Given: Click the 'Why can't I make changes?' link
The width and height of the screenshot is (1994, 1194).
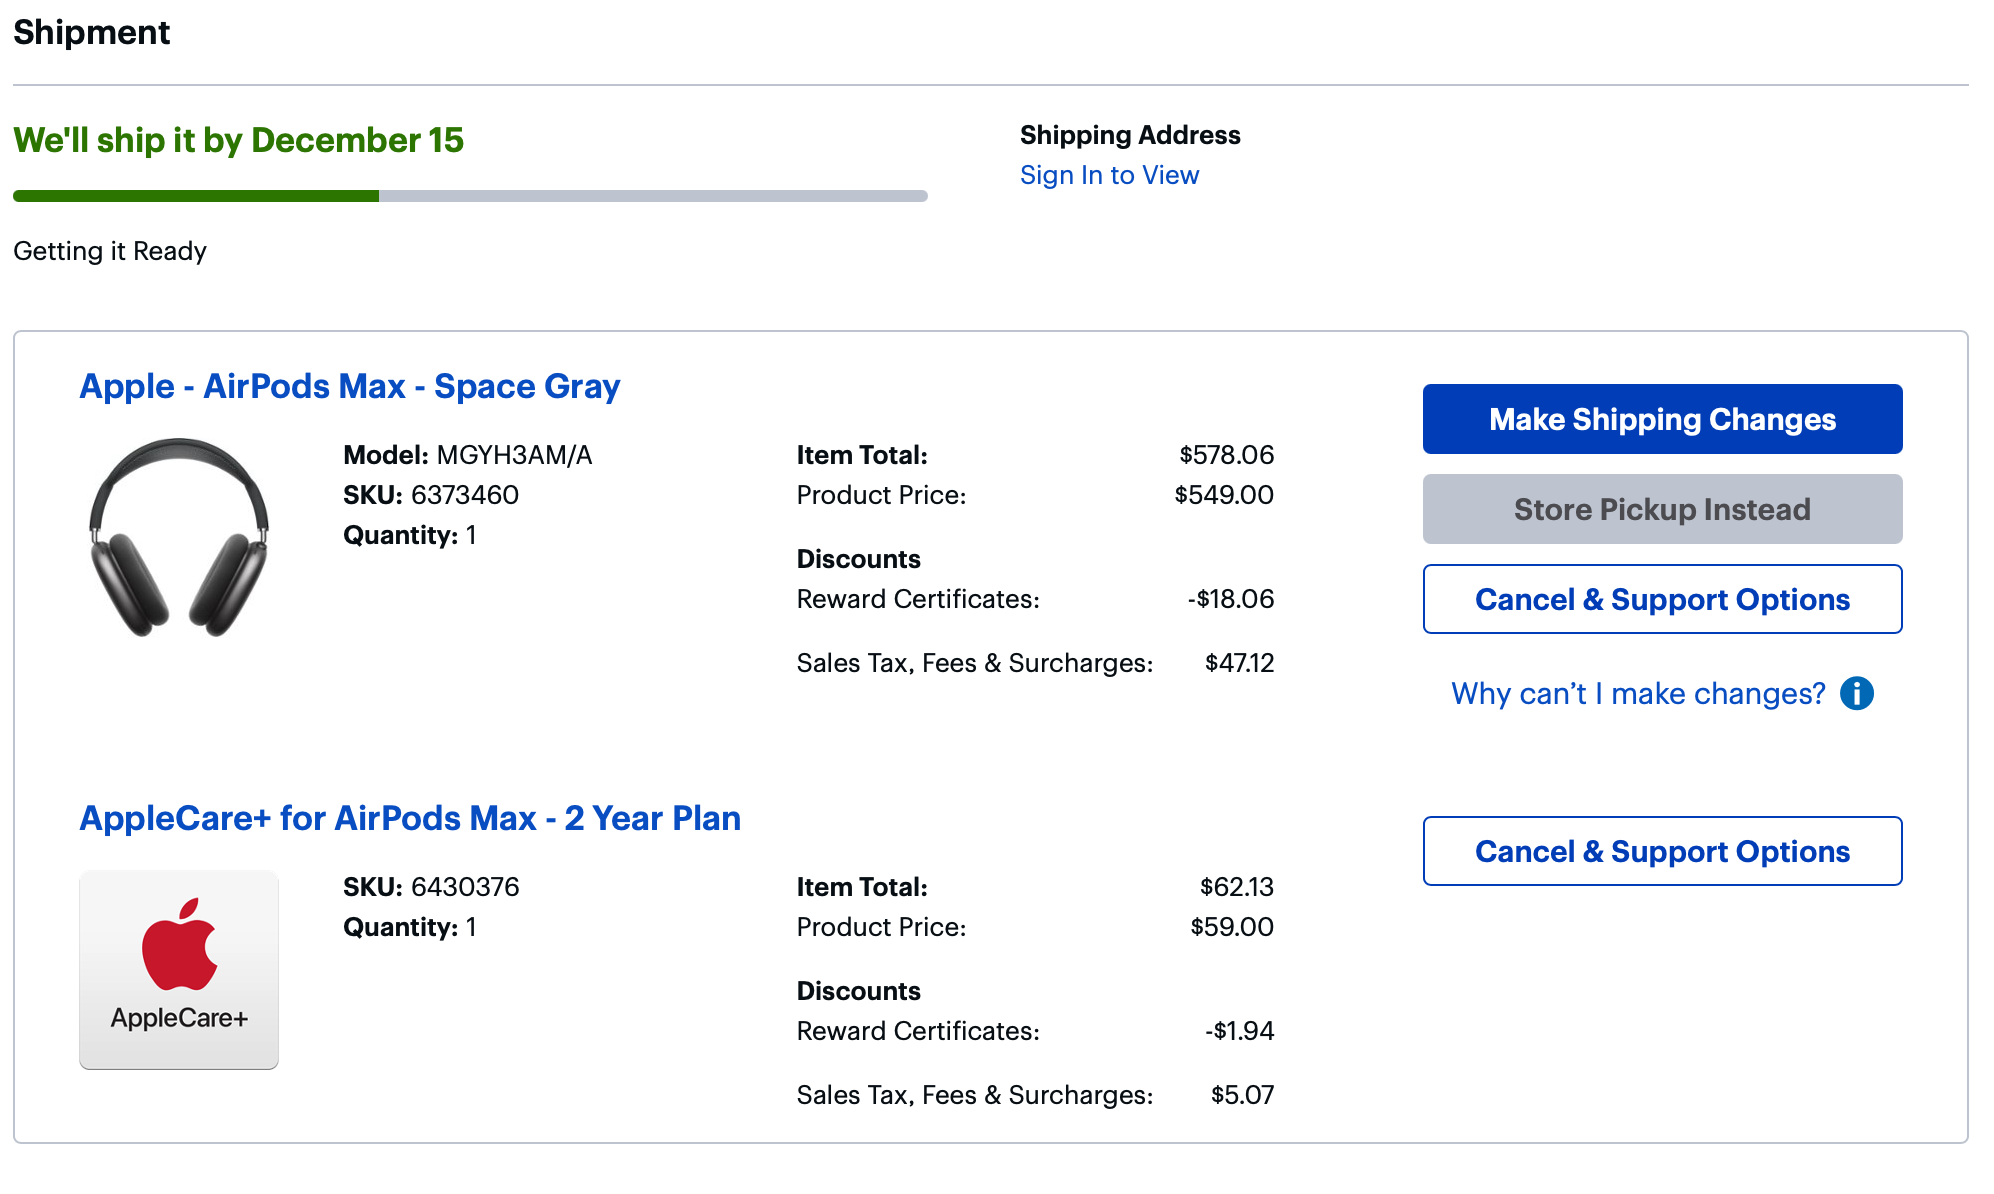Looking at the screenshot, I should (1637, 693).
